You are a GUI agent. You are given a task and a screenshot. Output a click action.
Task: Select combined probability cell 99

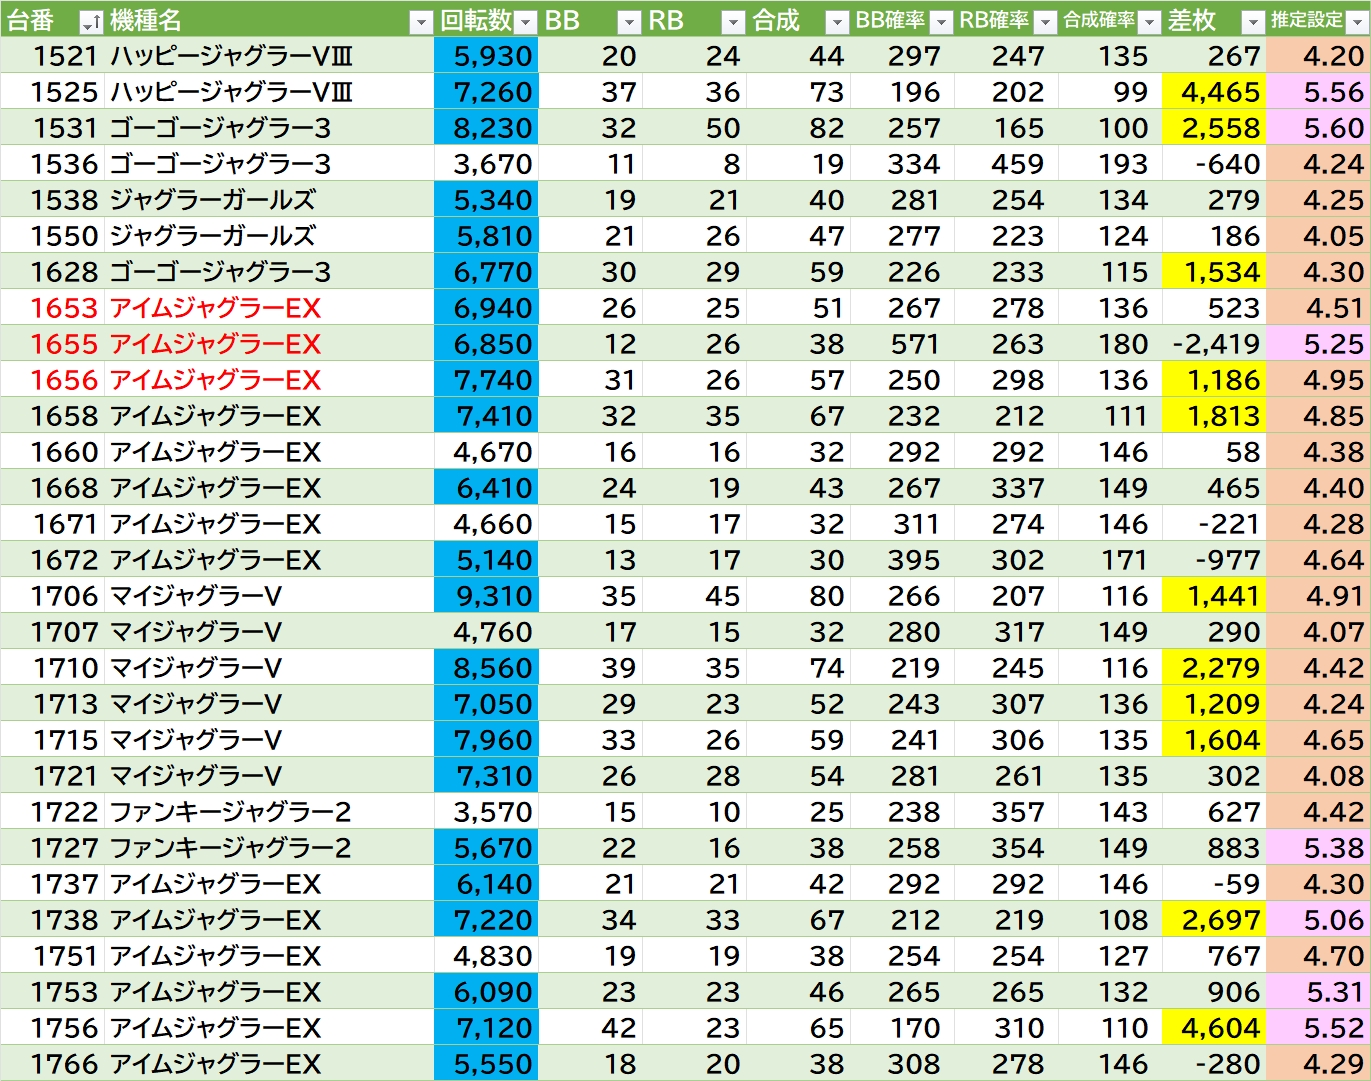(1110, 92)
